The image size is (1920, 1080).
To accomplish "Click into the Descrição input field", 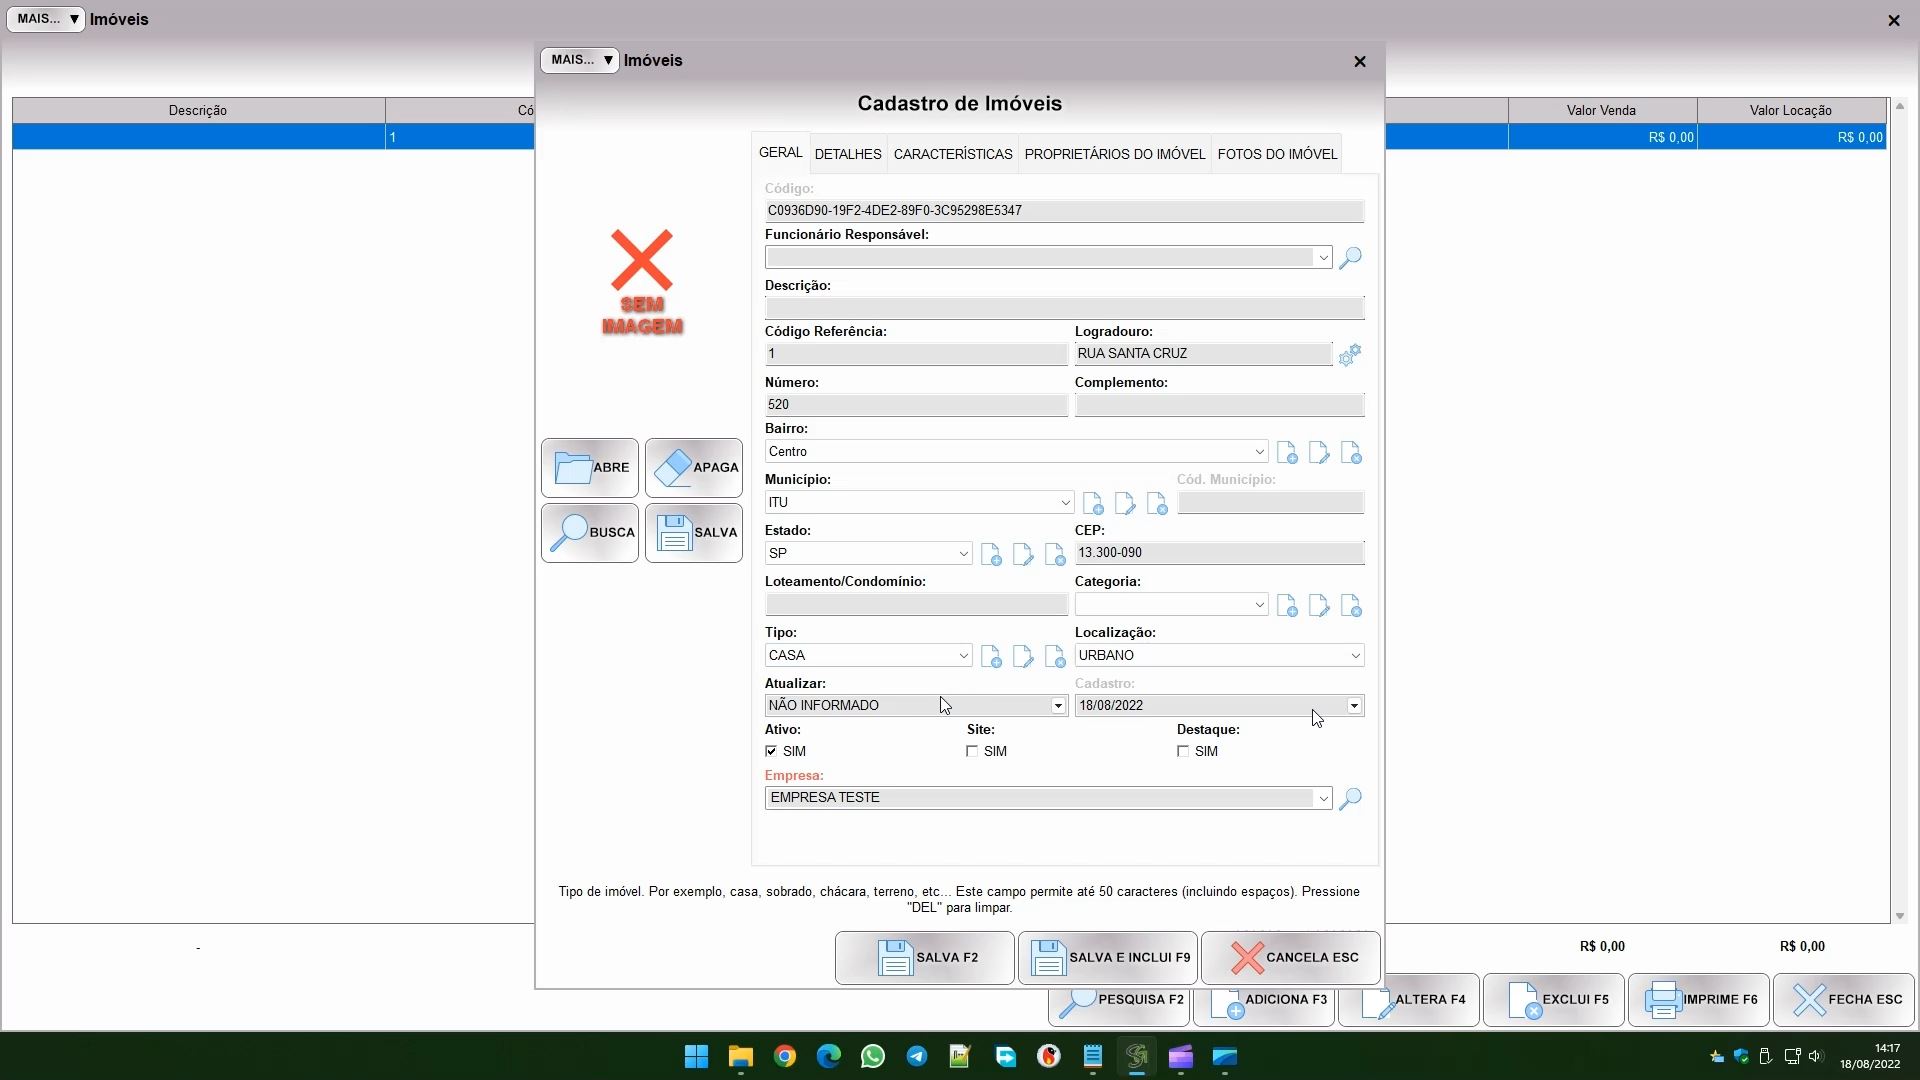I will 1063,308.
